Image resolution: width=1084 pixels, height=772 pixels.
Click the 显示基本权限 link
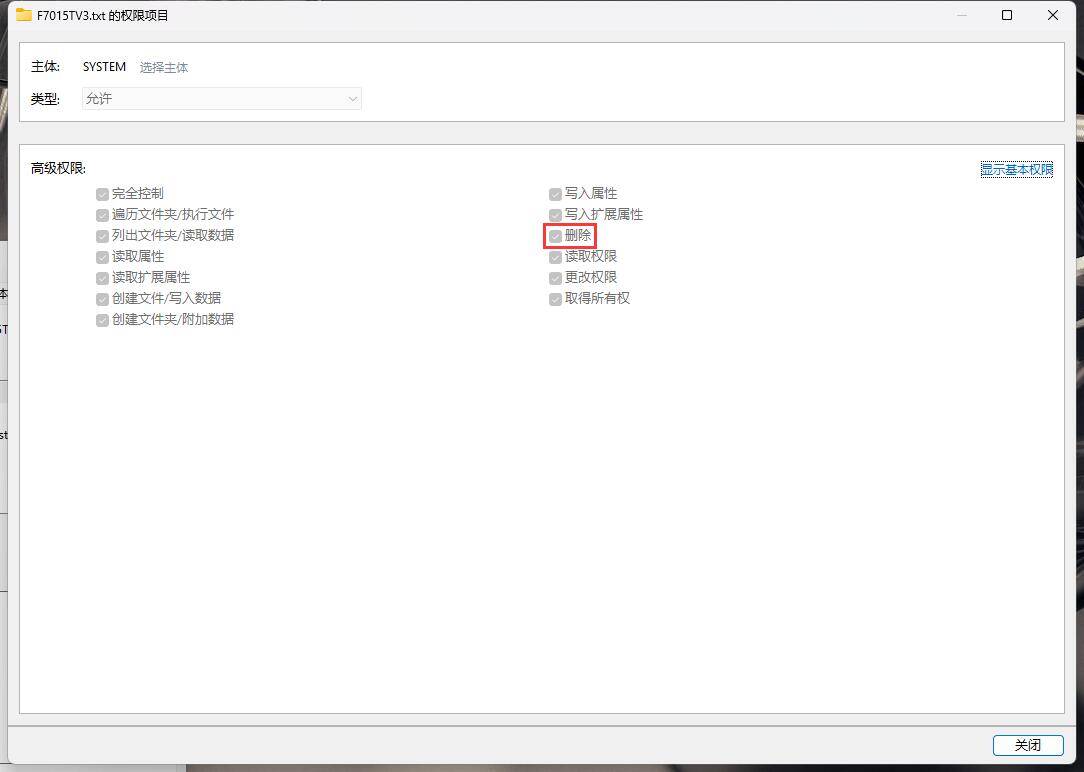(x=1017, y=169)
